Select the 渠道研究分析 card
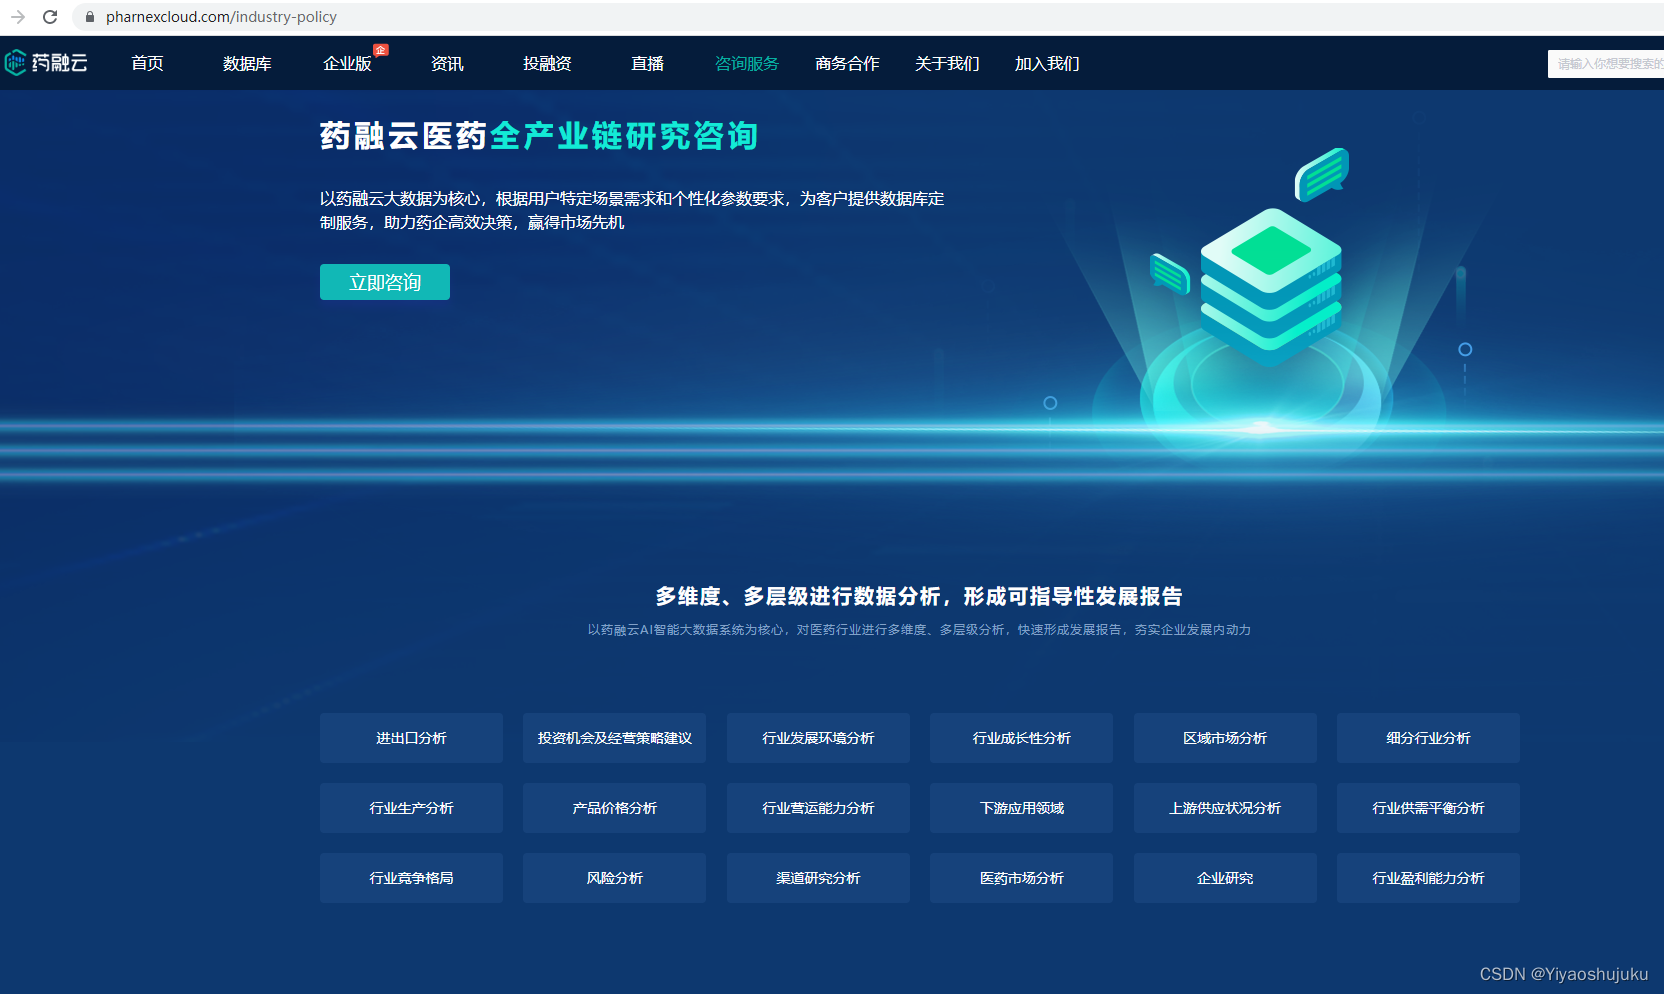 click(818, 878)
